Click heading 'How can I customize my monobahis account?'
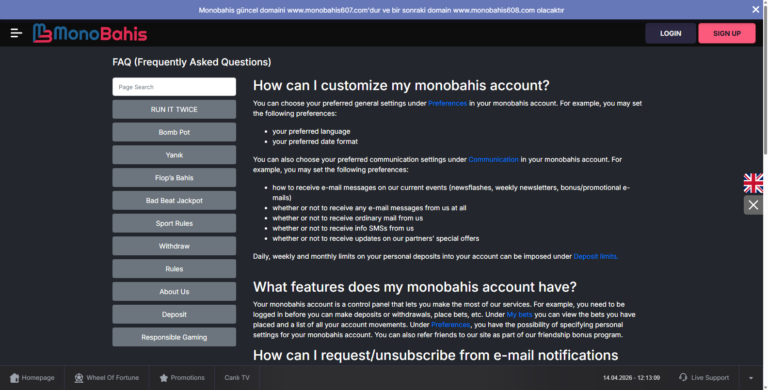Image resolution: width=768 pixels, height=390 pixels. (401, 85)
